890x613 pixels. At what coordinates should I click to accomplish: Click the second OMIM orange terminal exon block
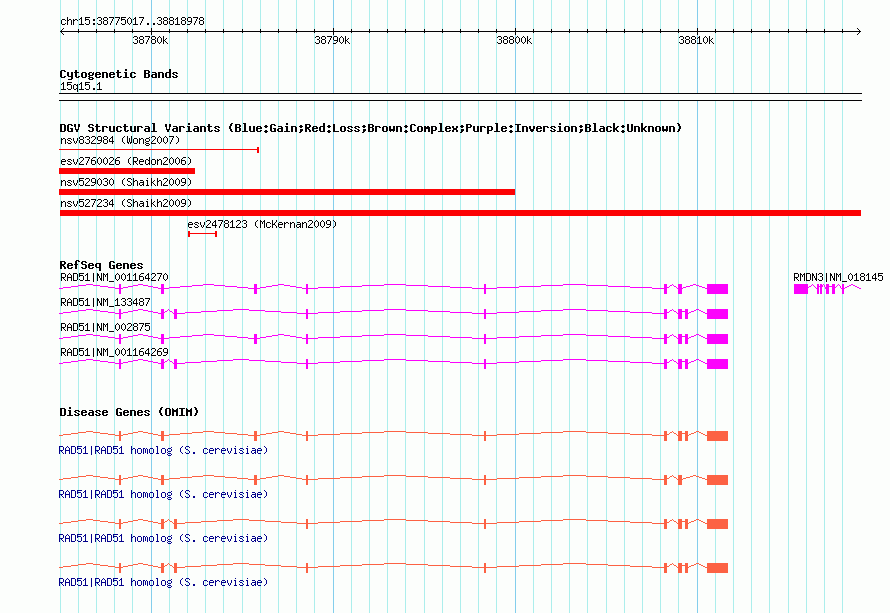pos(717,480)
